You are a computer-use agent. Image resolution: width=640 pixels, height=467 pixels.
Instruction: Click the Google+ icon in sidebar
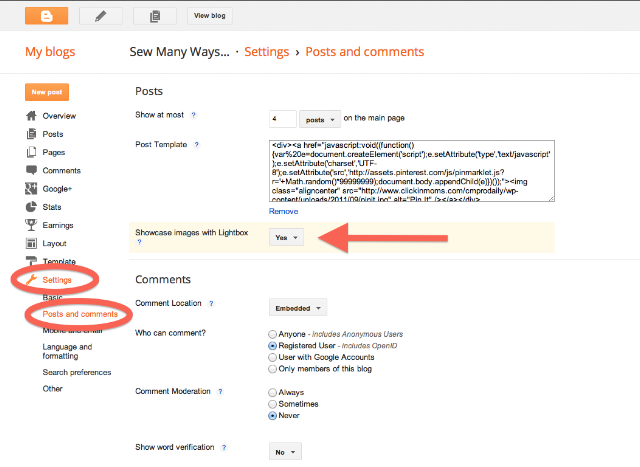31,189
